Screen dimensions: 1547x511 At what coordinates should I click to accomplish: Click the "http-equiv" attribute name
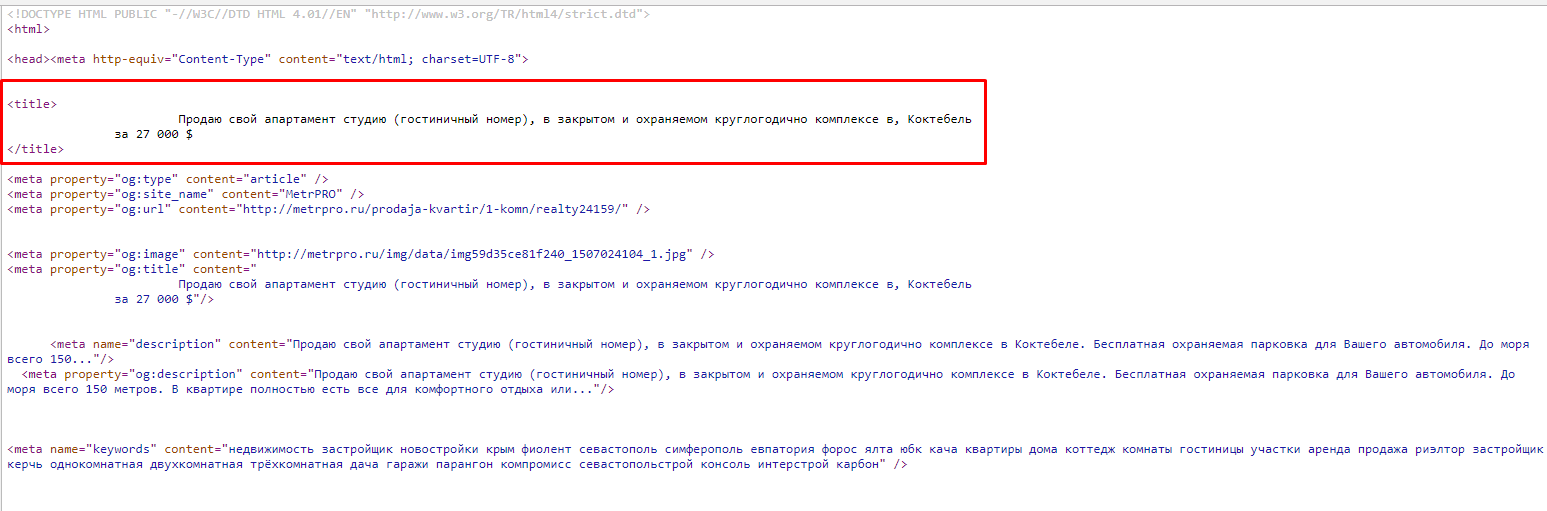click(129, 59)
